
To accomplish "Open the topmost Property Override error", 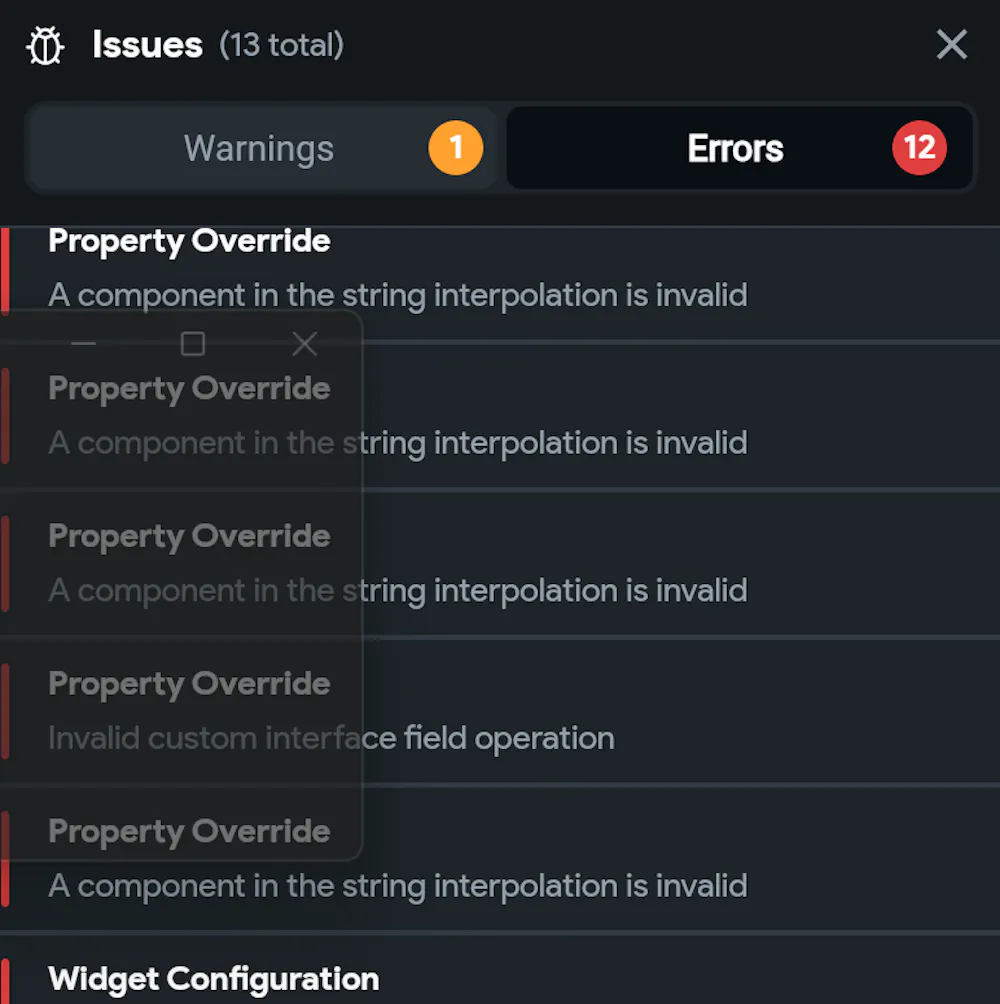I will 500,270.
